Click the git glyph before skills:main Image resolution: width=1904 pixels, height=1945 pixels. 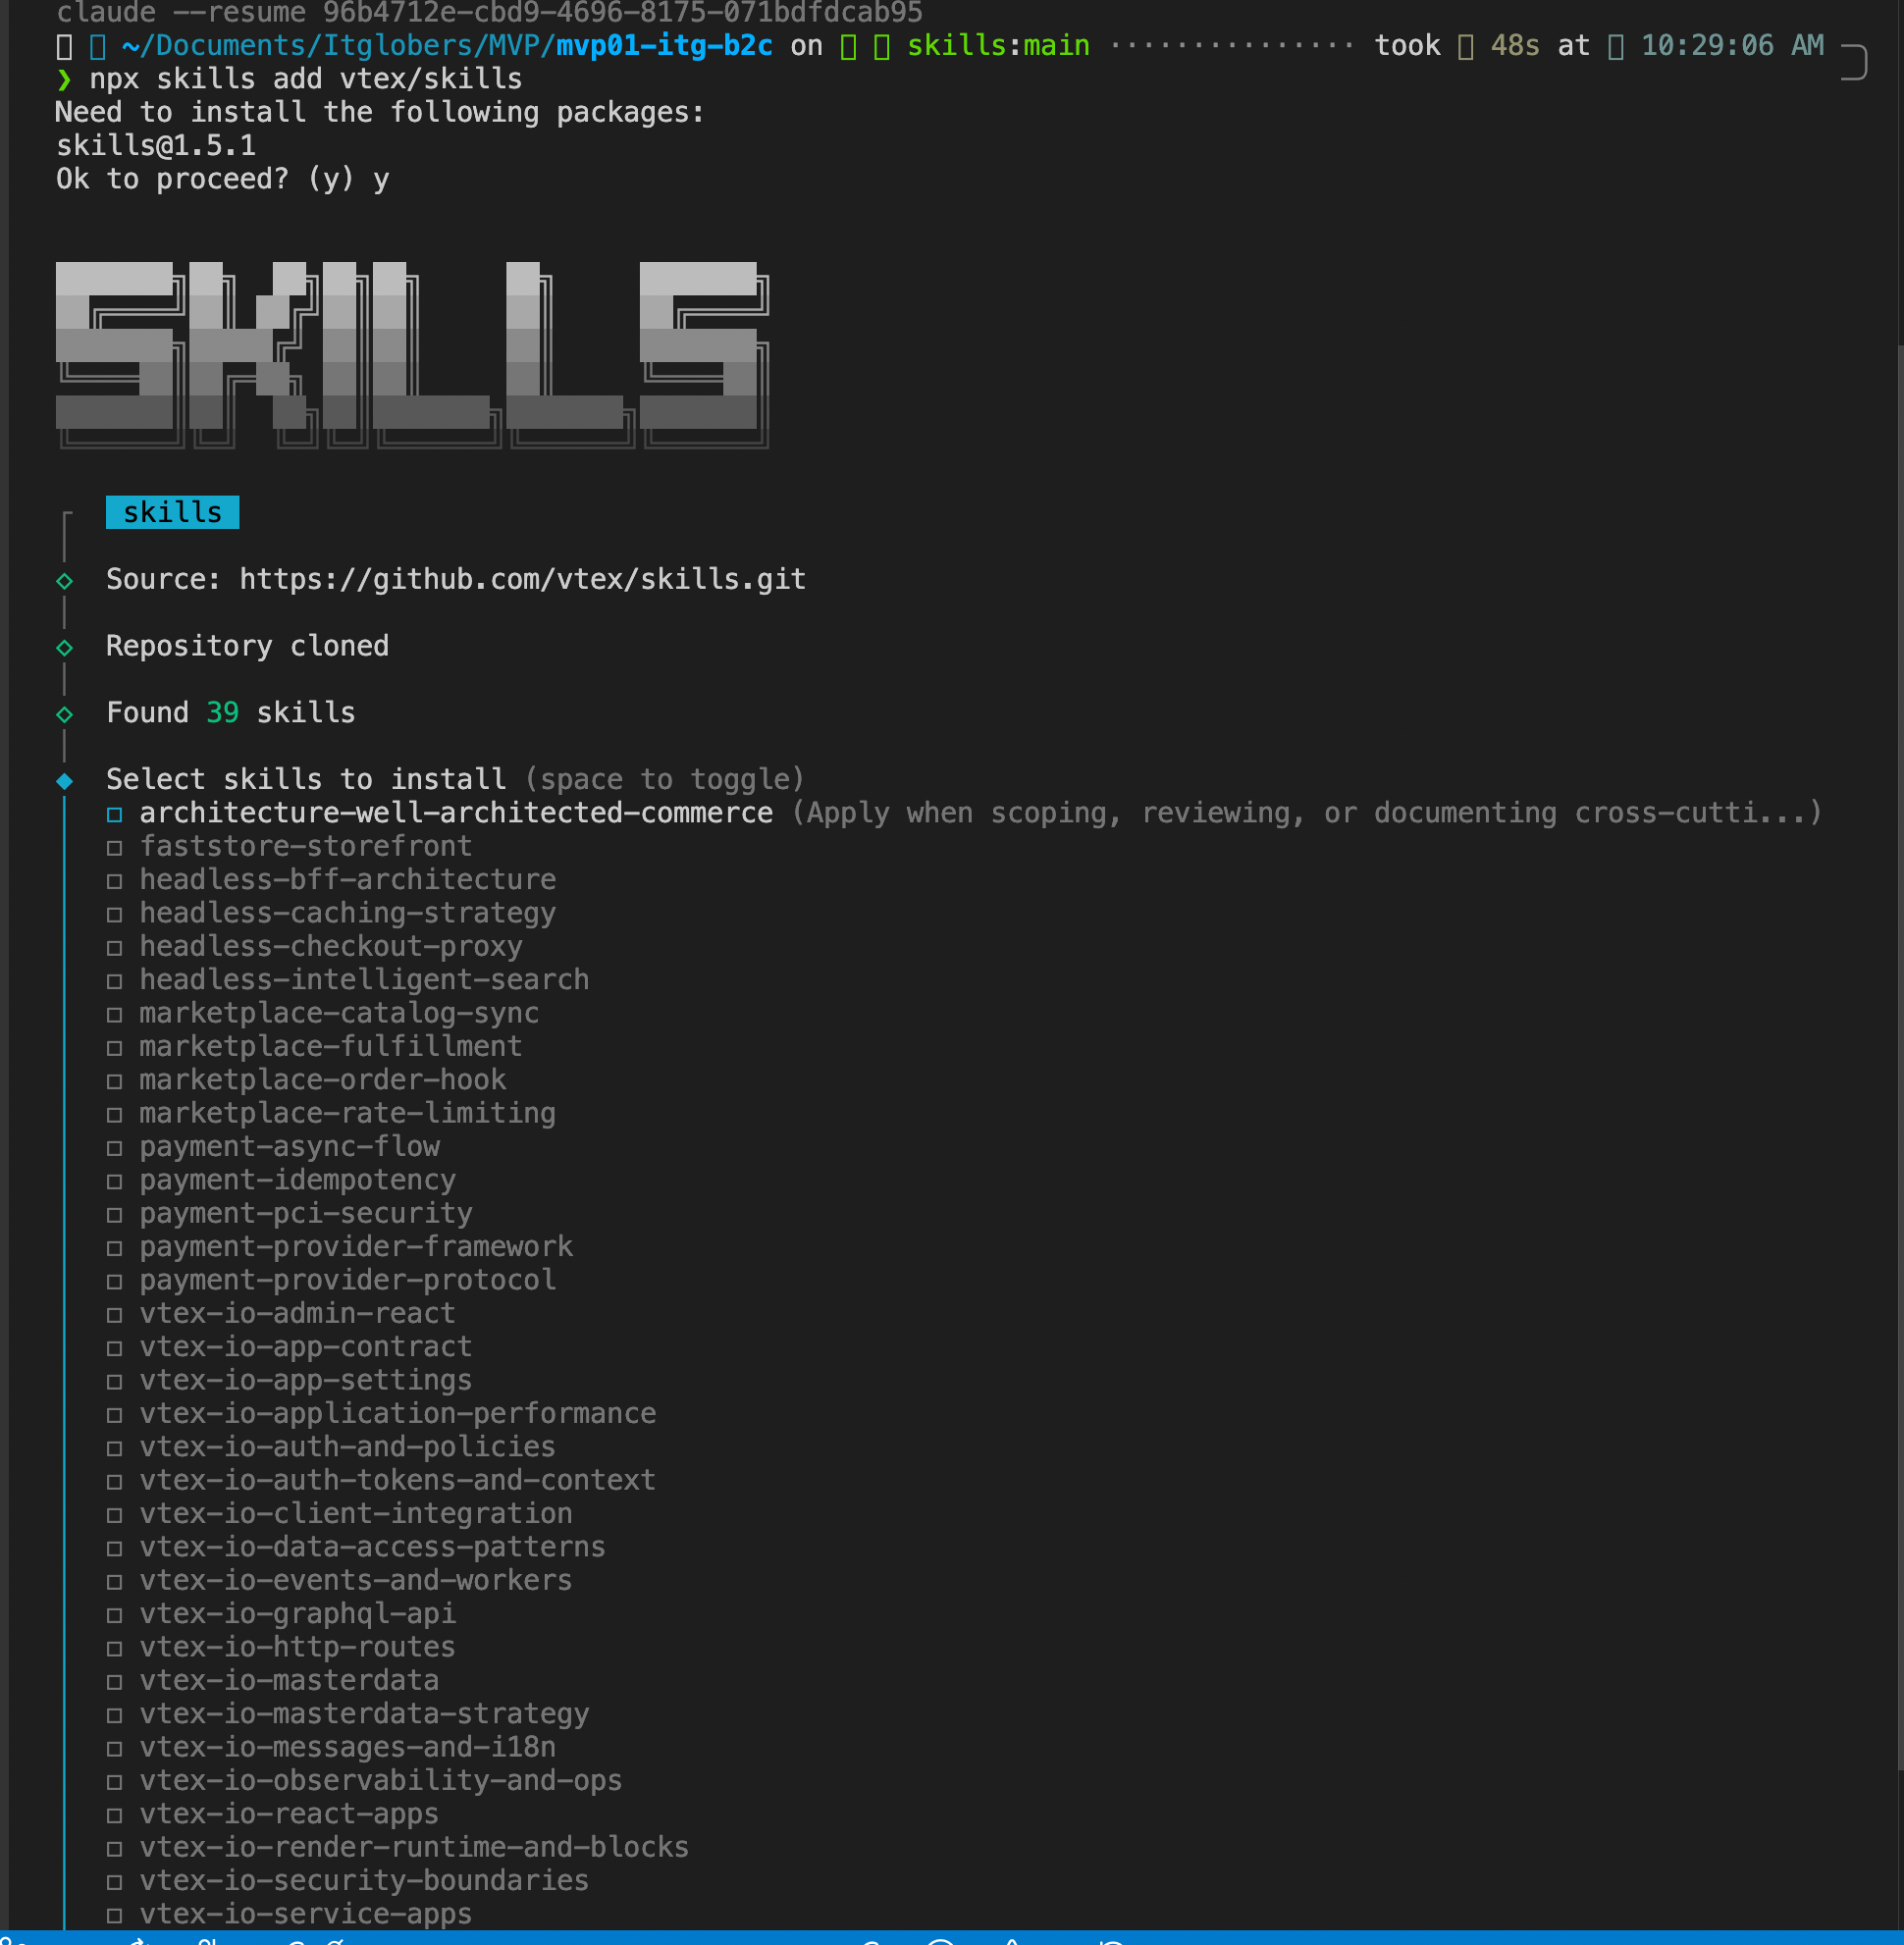881,46
